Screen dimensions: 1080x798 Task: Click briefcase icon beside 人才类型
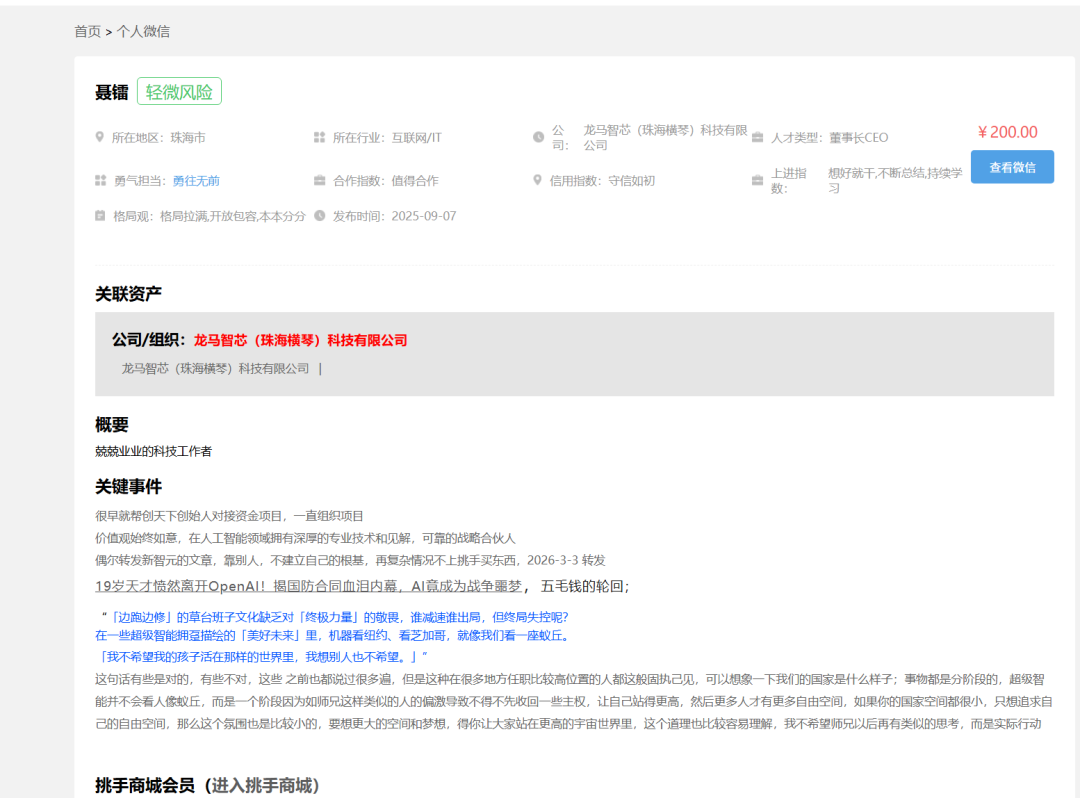757,138
